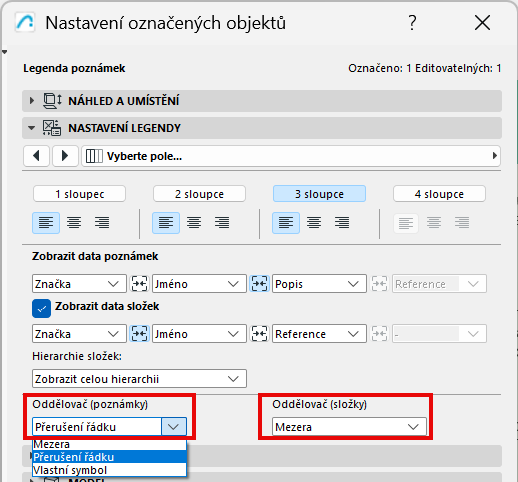Toggle merge icon between Značka and Jméno (složek row)
Viewport: 518px width, 482px height.
click(139, 334)
